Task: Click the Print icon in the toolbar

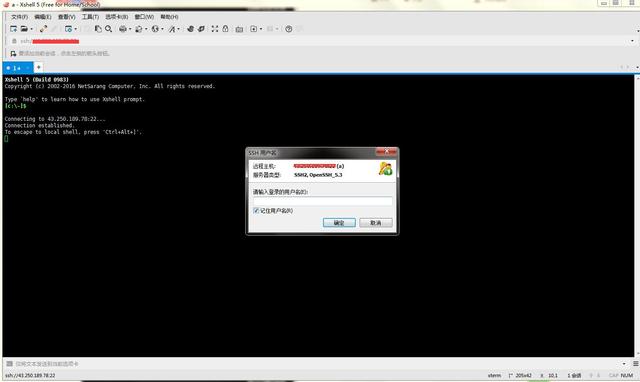Action: (123, 29)
